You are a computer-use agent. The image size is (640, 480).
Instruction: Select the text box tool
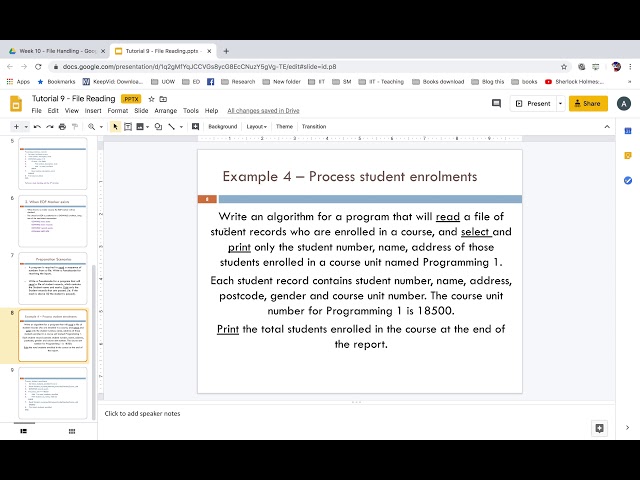pos(128,127)
